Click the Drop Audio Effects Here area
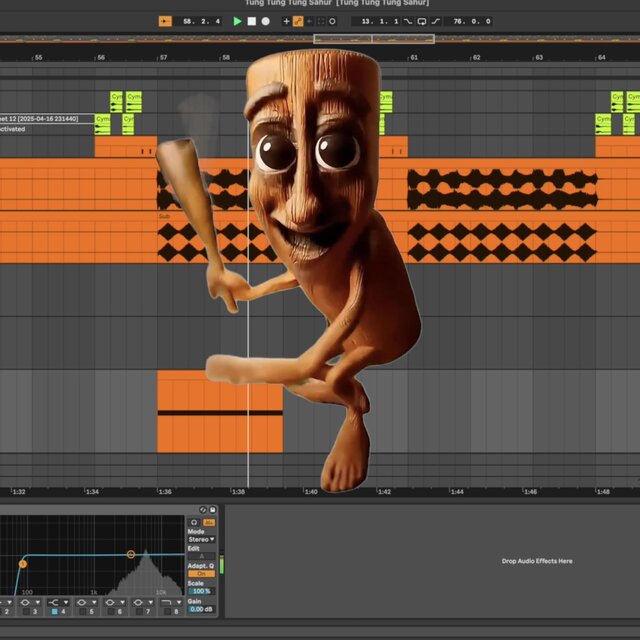Screen dimensions: 640x640 pyautogui.click(x=537, y=561)
